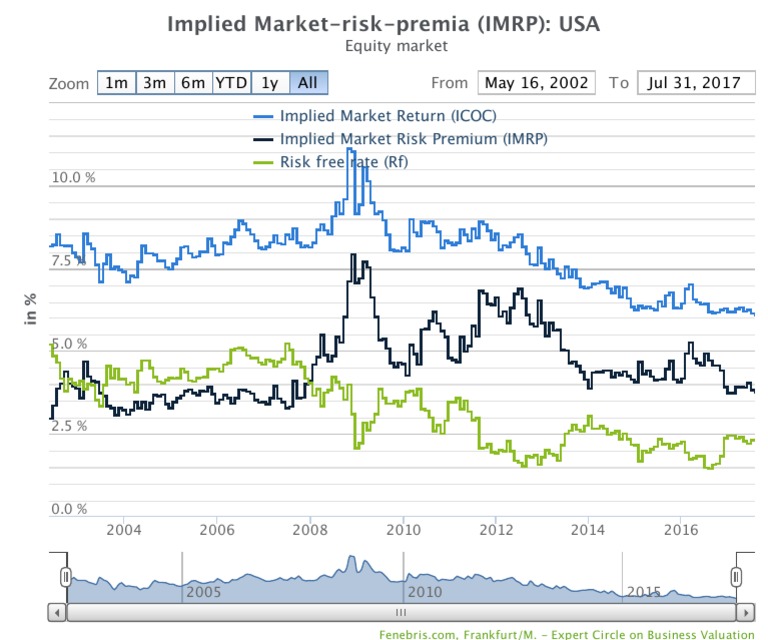Image resolution: width=768 pixels, height=640 pixels.
Task: Click the To date field
Action: [696, 83]
